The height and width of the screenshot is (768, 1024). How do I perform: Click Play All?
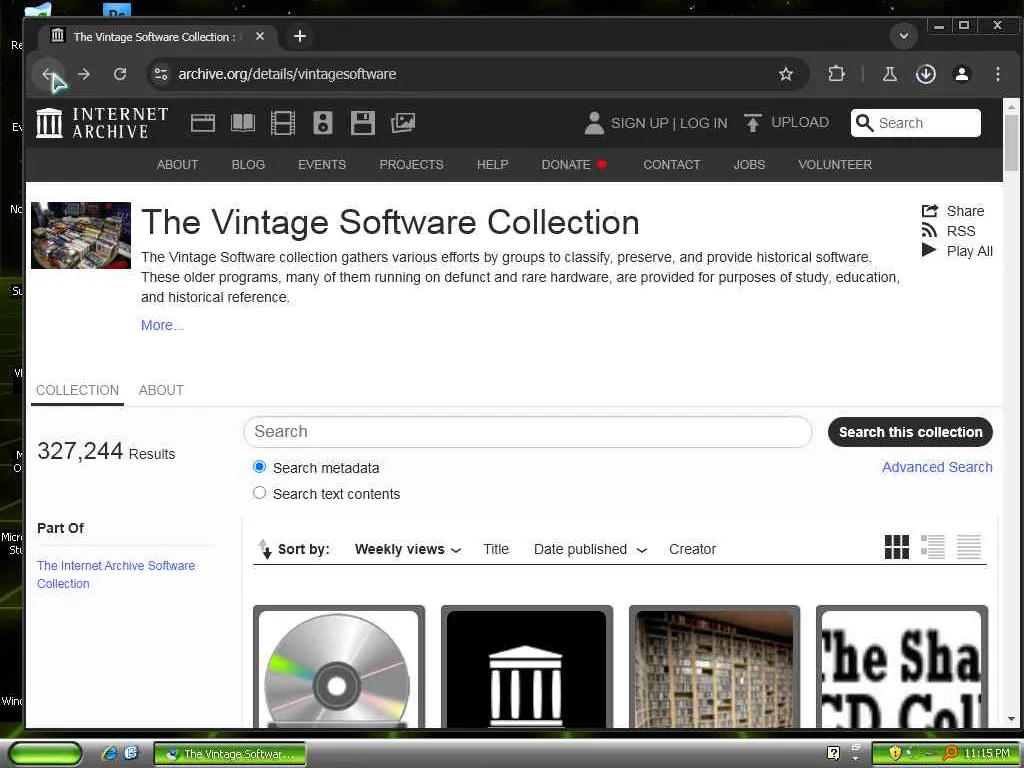click(x=957, y=251)
